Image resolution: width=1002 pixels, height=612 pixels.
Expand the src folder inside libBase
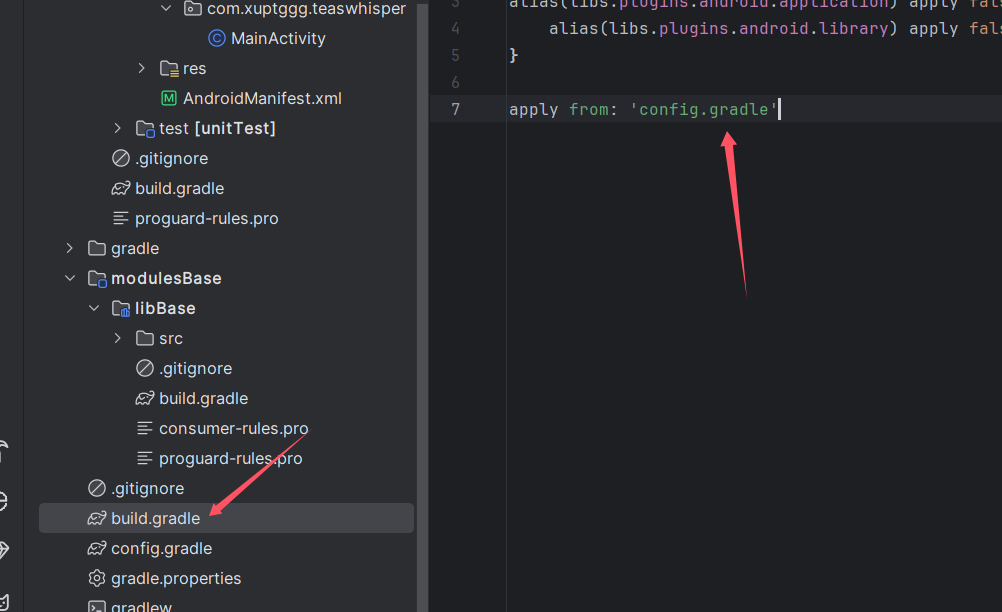point(118,338)
